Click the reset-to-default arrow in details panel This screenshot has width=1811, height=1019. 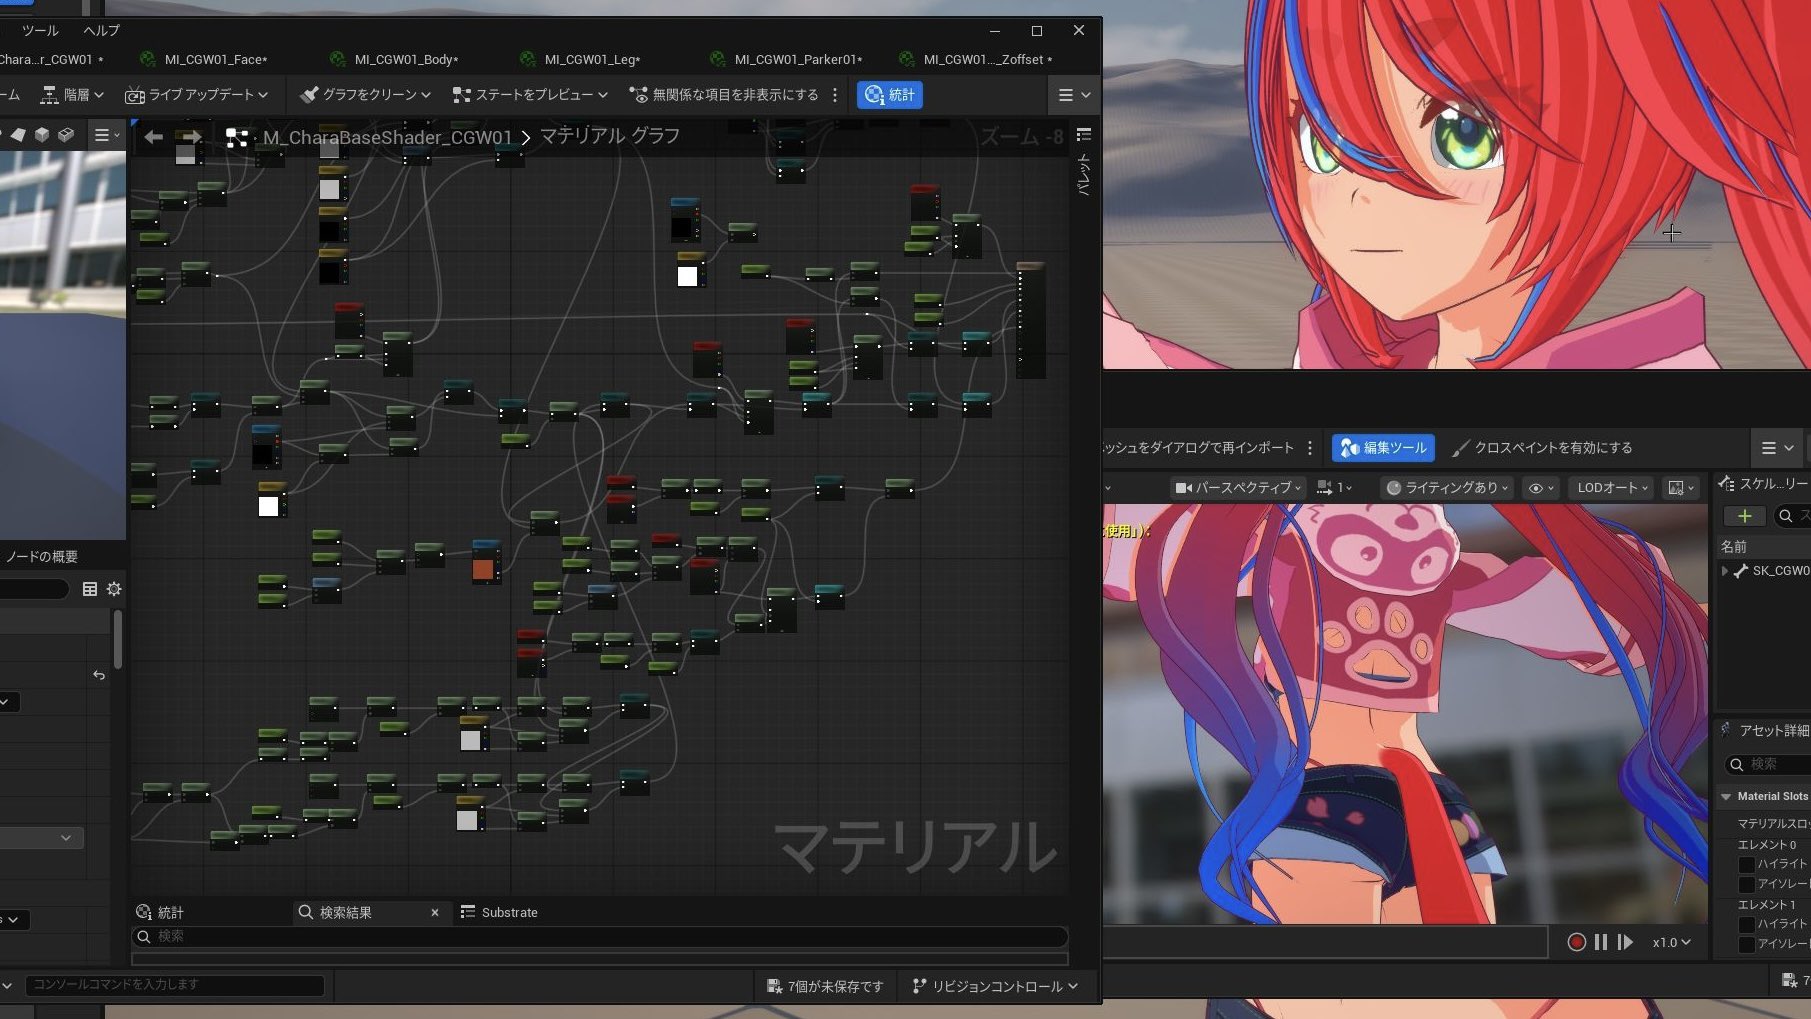(98, 675)
